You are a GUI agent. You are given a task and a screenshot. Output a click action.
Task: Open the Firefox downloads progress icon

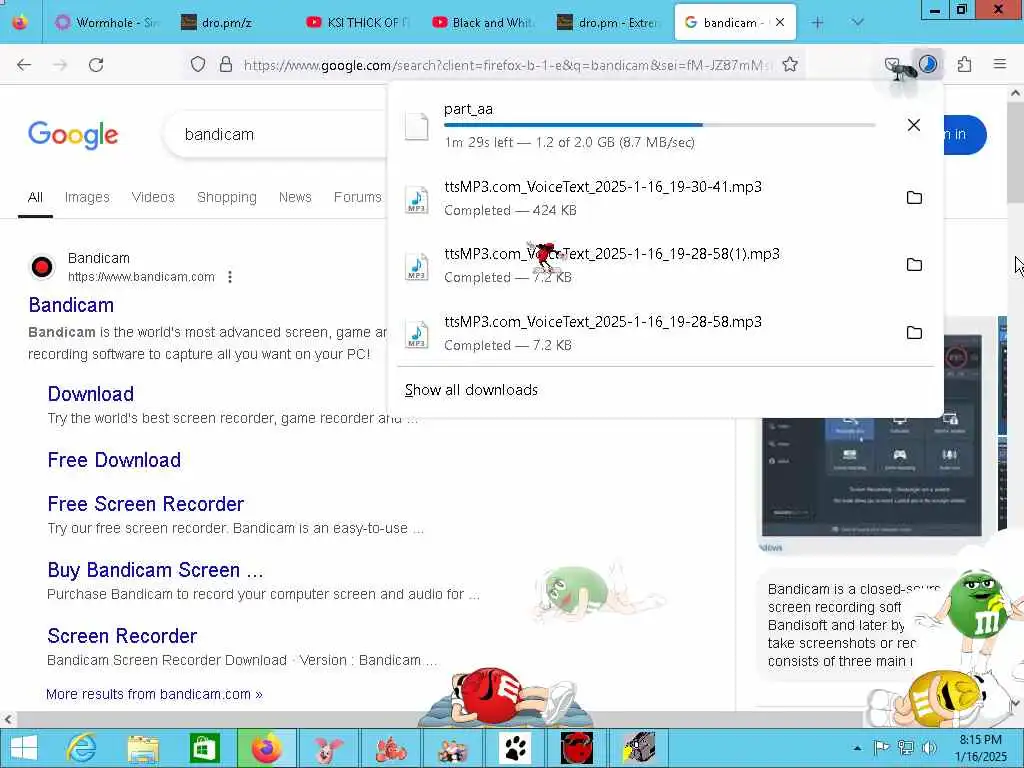[x=928, y=64]
